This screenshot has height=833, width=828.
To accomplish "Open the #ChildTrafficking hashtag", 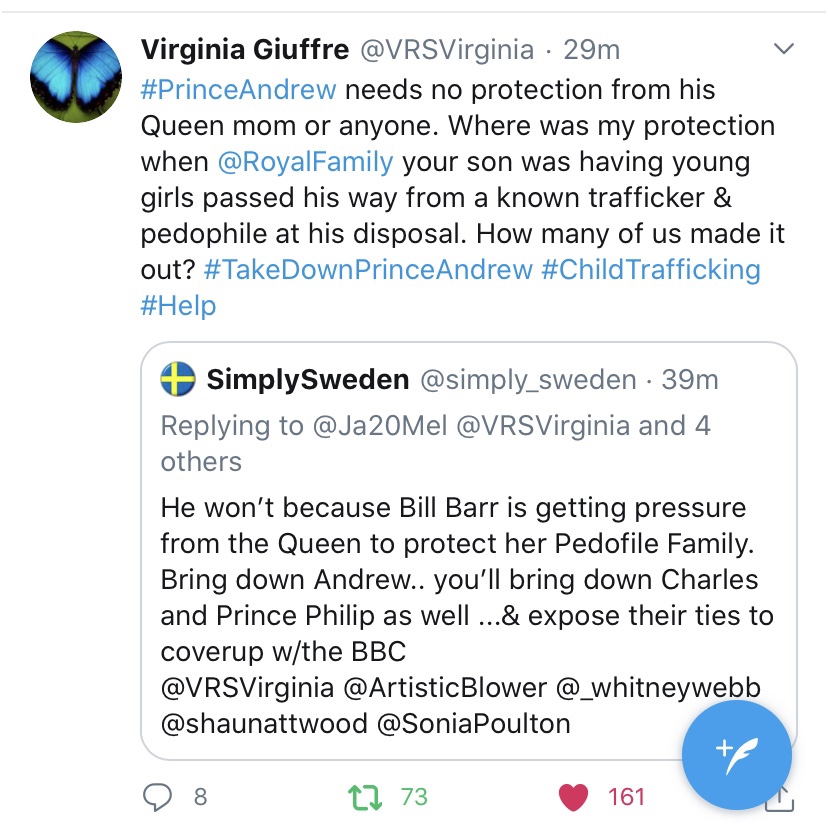I will pyautogui.click(x=651, y=269).
